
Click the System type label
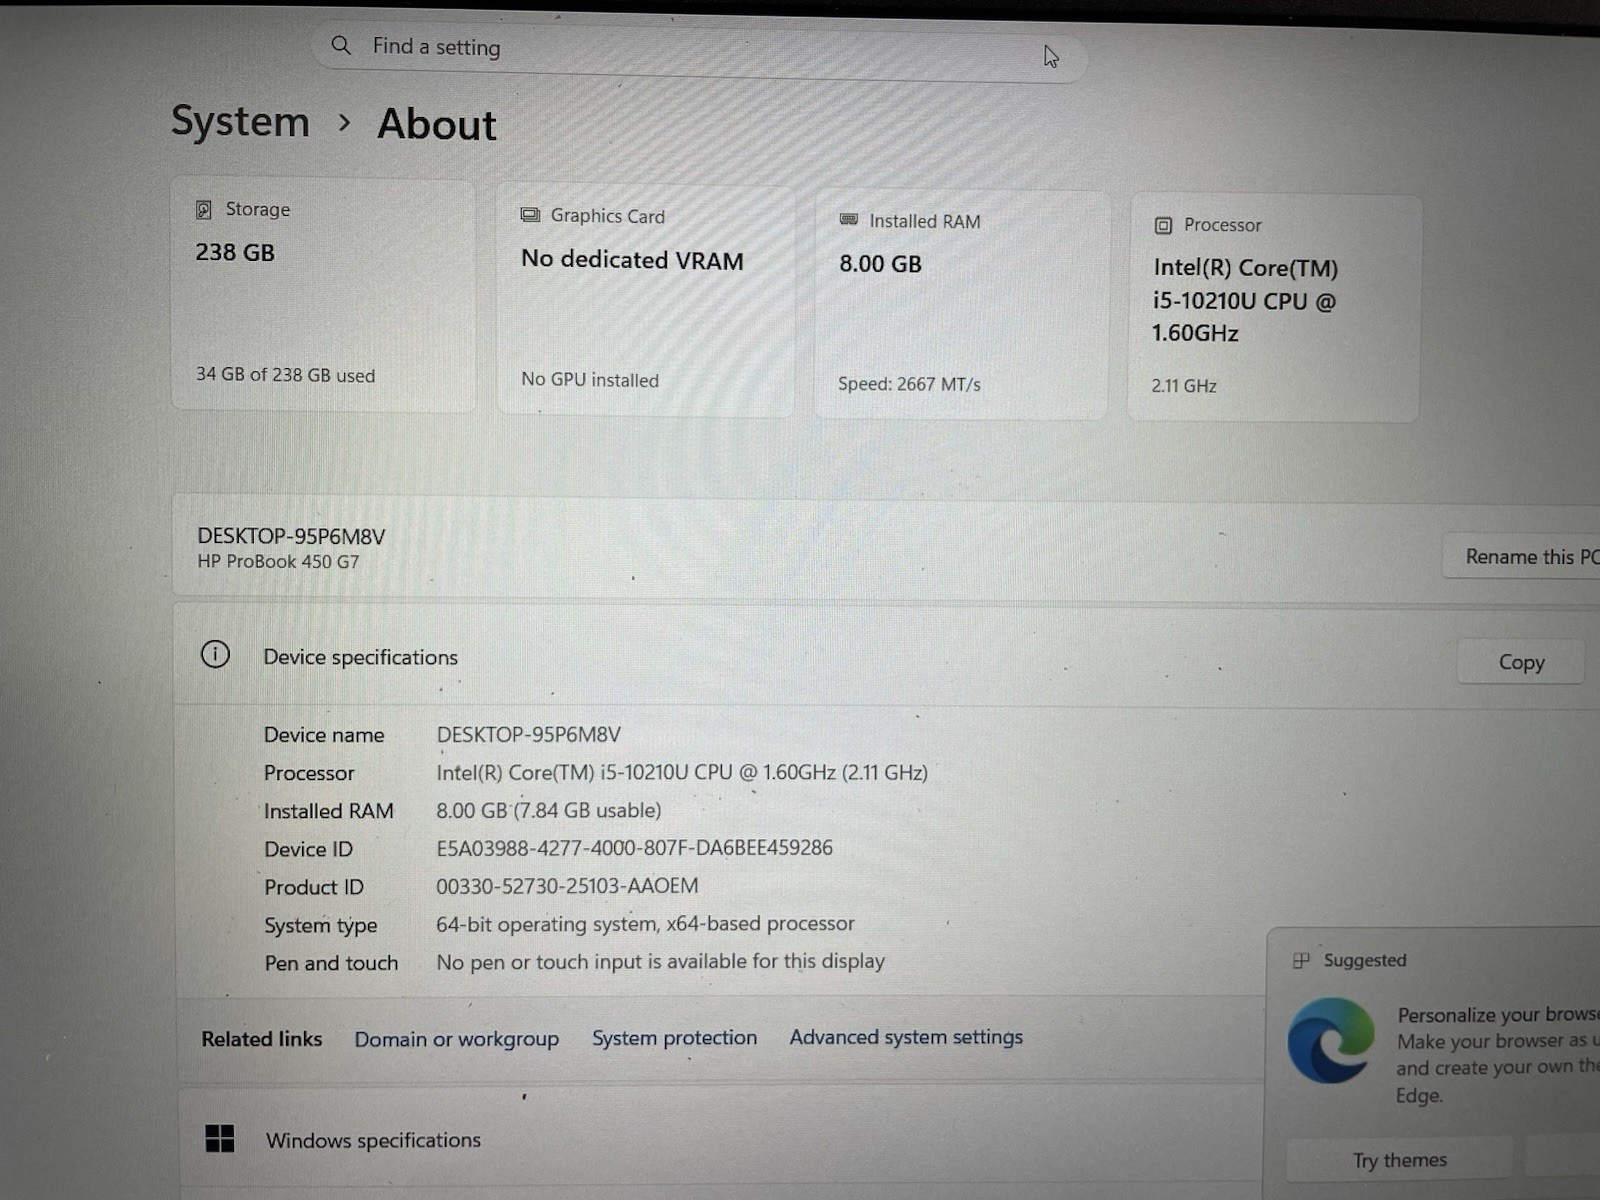pos(320,926)
